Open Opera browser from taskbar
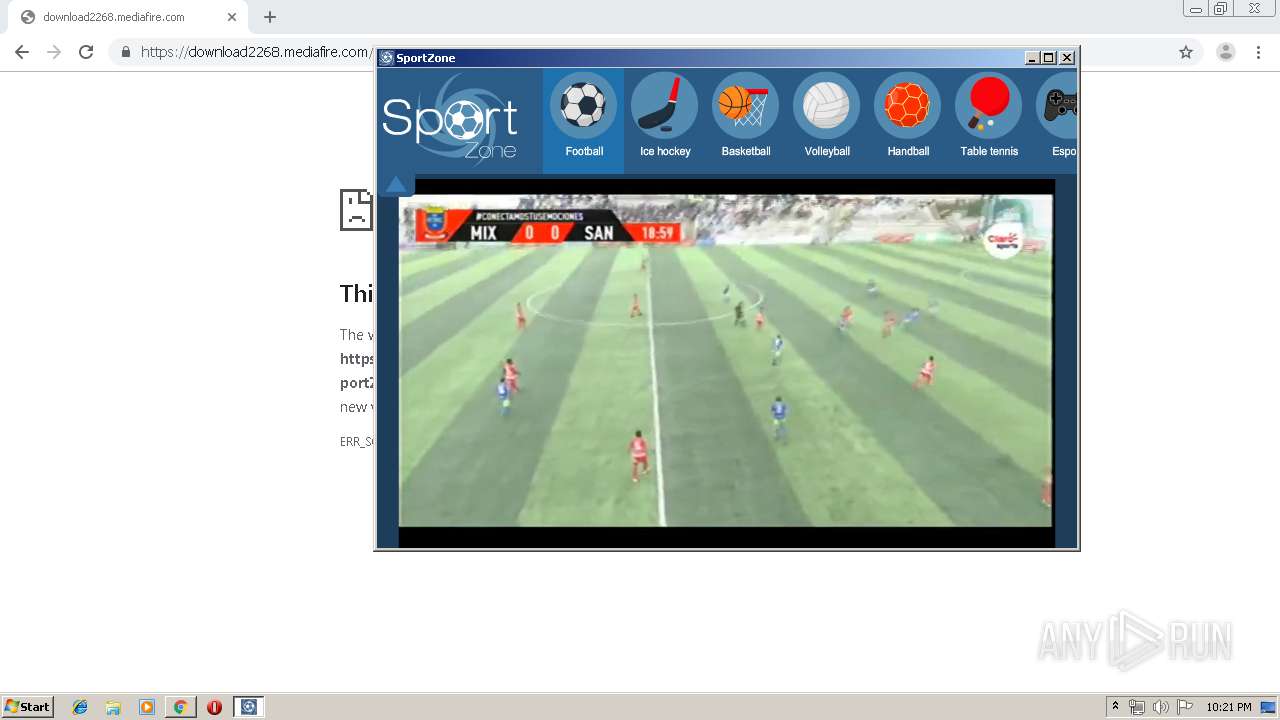The image size is (1280, 720). click(214, 707)
